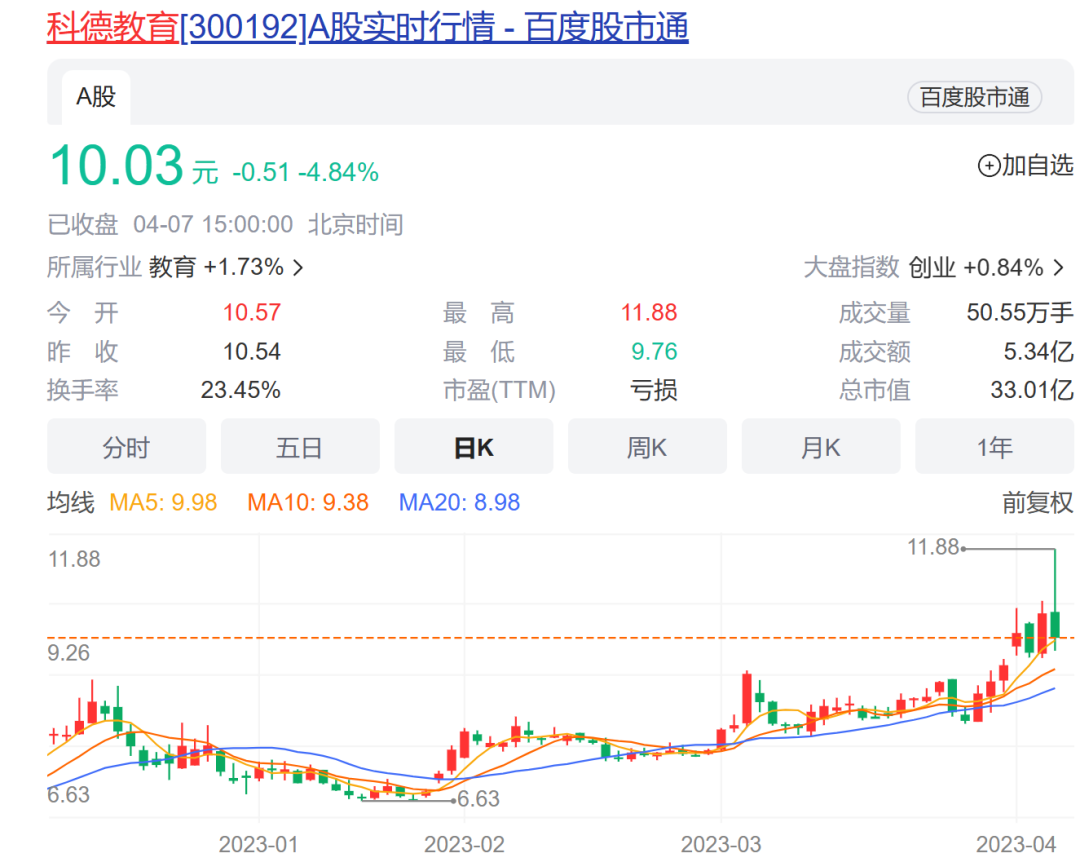Screen dimensions: 1080x862
Task: Click the 总市值 value 33.01亿
Action: pyautogui.click(x=1032, y=391)
